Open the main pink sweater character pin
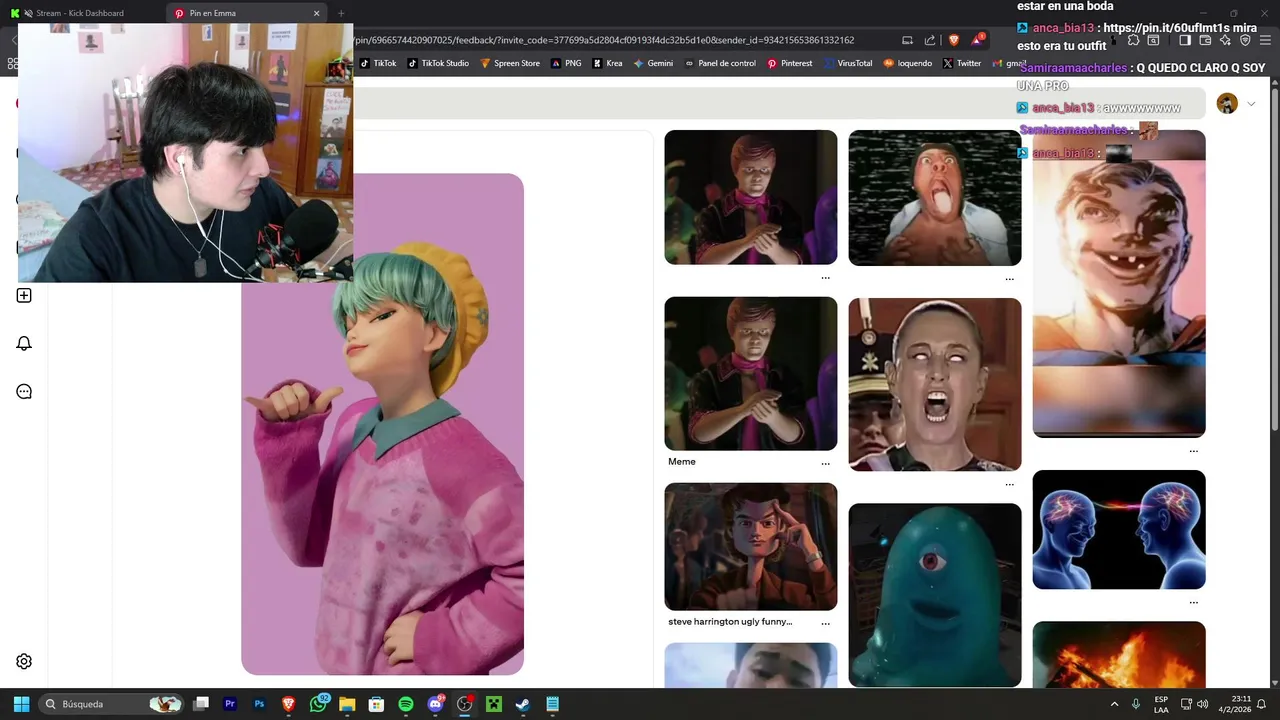 point(382,425)
